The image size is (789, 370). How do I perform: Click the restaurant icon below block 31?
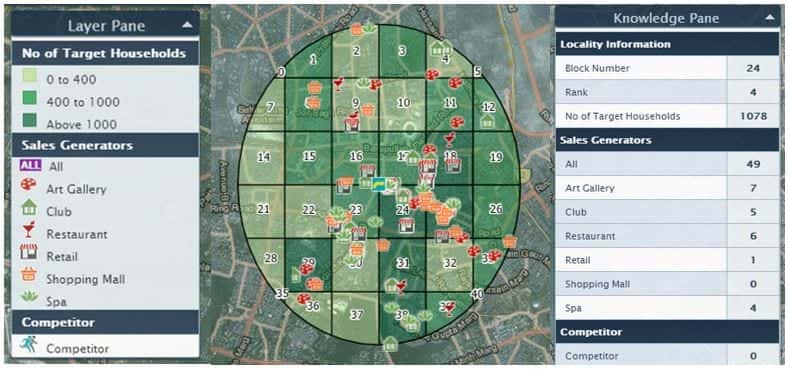point(401,287)
